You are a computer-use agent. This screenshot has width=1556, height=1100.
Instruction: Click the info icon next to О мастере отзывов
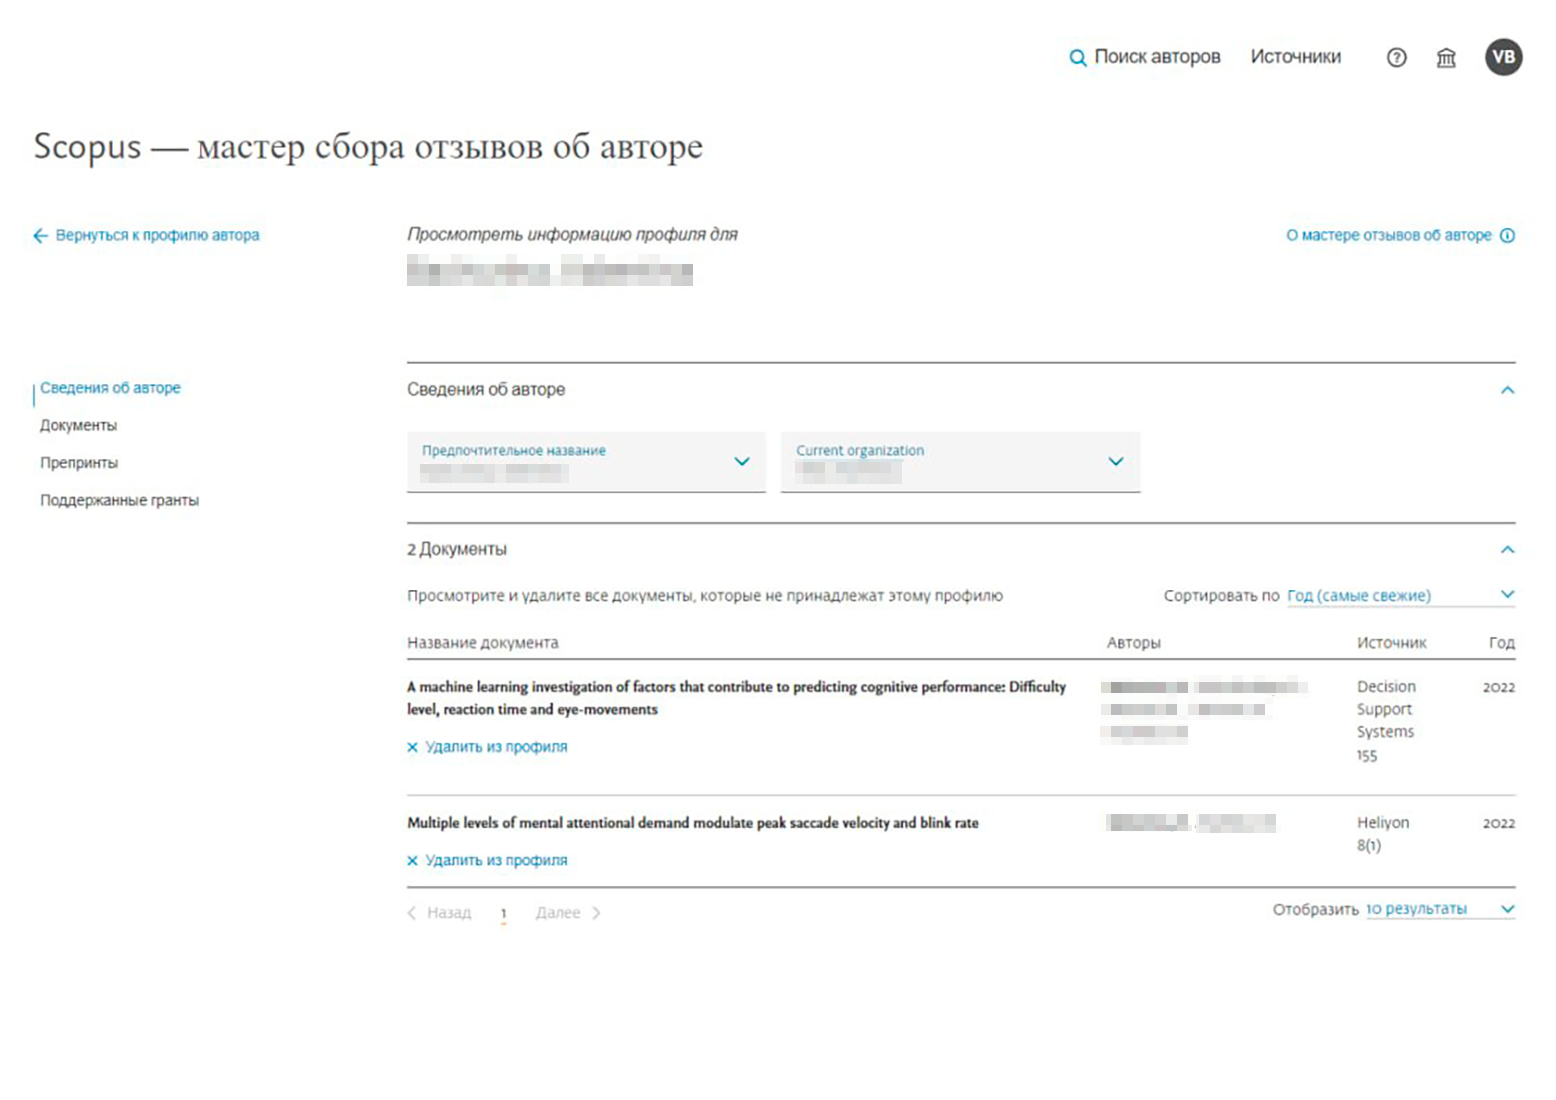coord(1507,236)
